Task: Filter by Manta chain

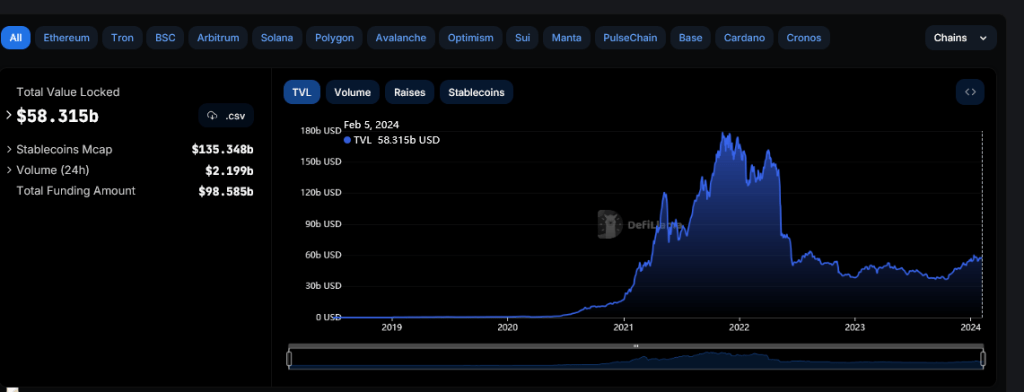Action: pos(566,38)
